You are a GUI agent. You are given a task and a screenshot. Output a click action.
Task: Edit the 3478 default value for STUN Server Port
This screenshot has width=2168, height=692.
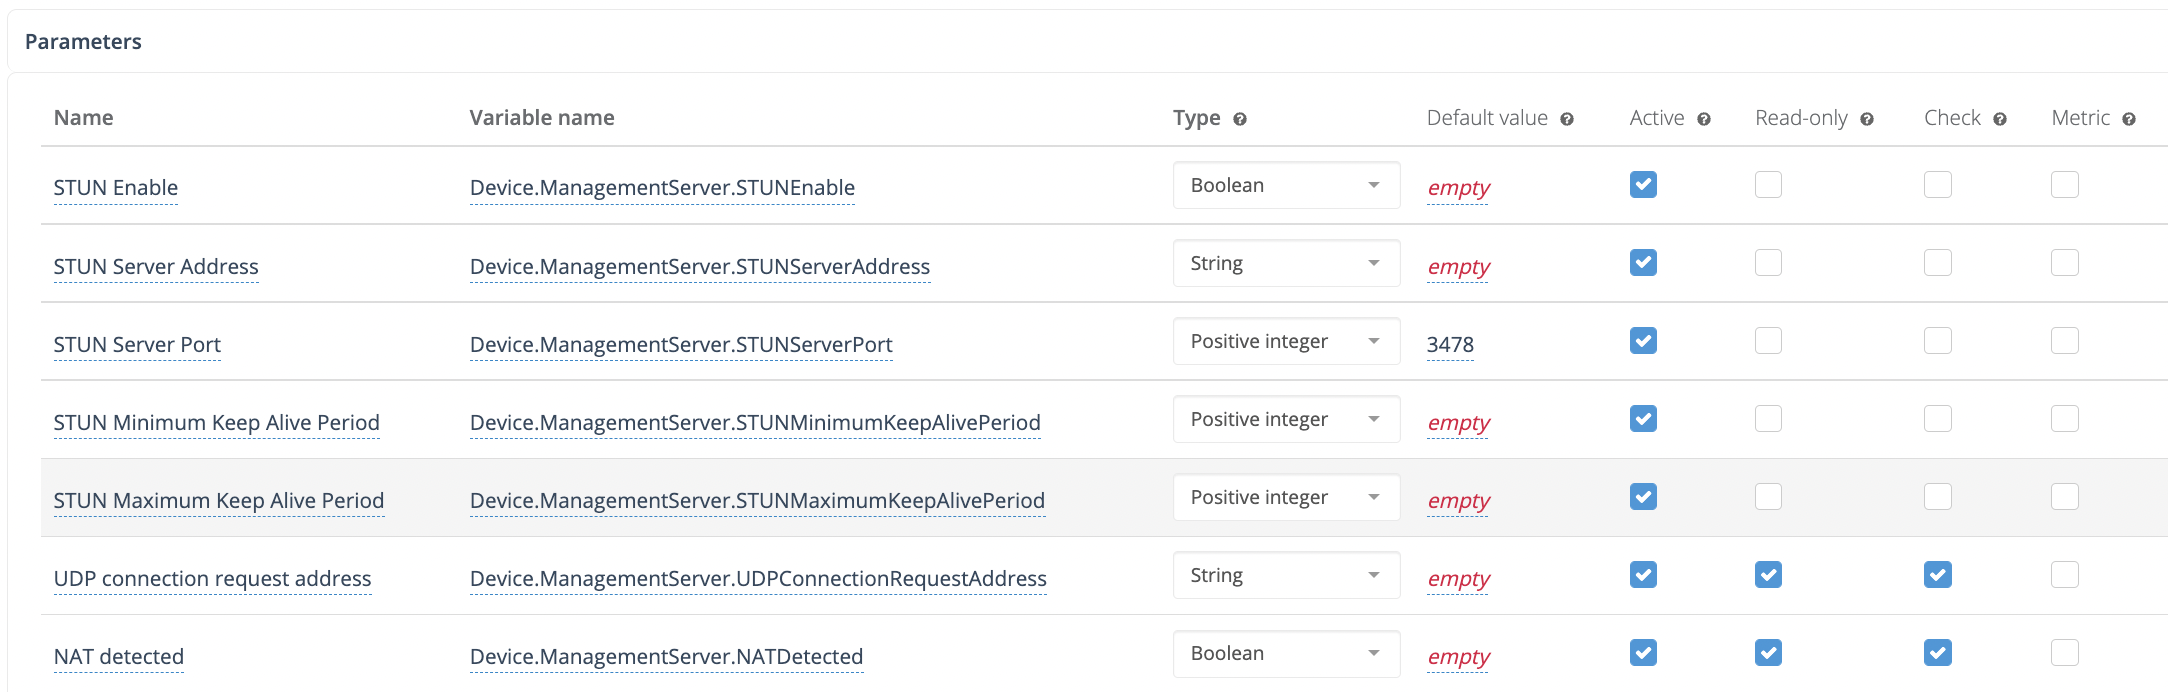(1449, 343)
